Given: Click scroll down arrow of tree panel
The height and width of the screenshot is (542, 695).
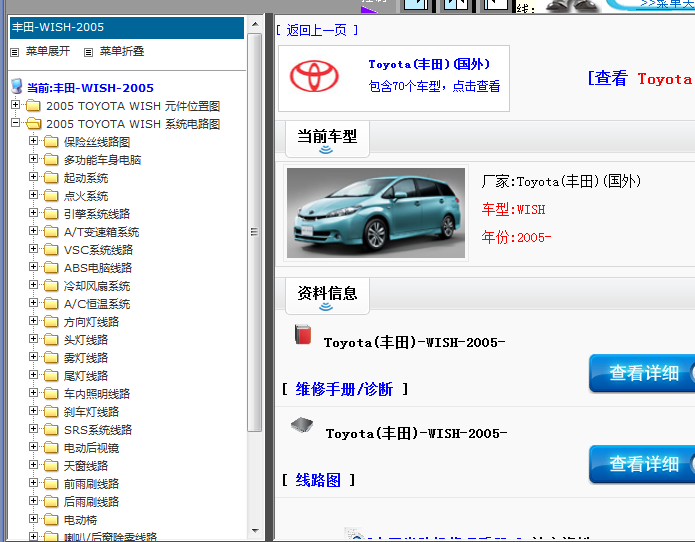Looking at the screenshot, I should pyautogui.click(x=255, y=530).
